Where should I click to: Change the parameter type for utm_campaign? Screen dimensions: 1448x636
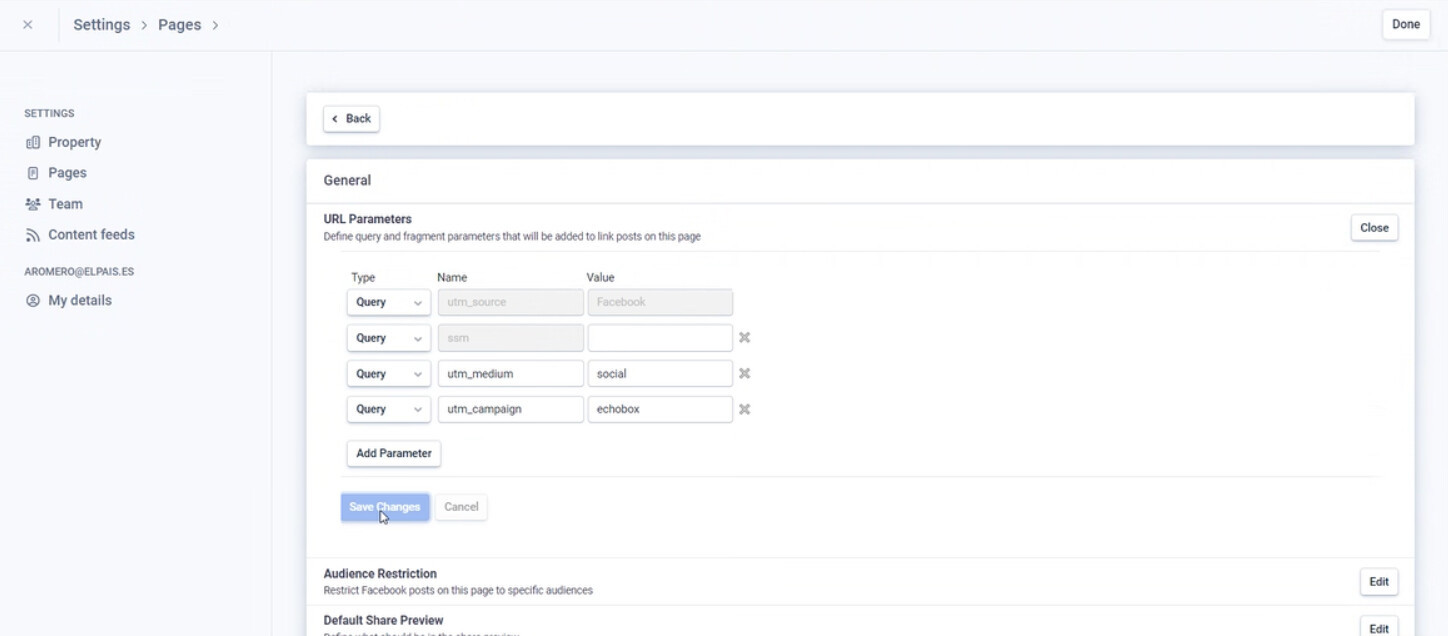[x=388, y=409]
